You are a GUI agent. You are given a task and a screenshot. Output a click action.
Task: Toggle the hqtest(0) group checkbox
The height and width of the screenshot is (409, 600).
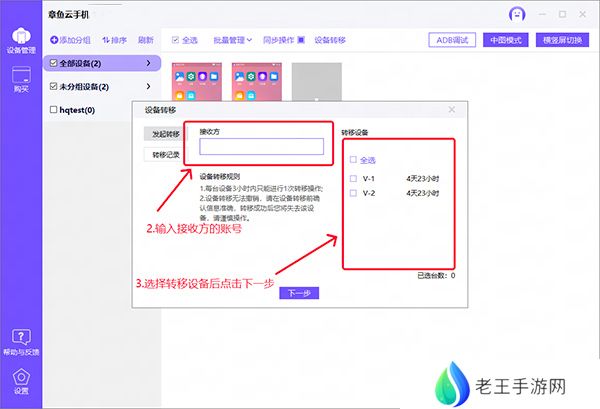(x=54, y=110)
